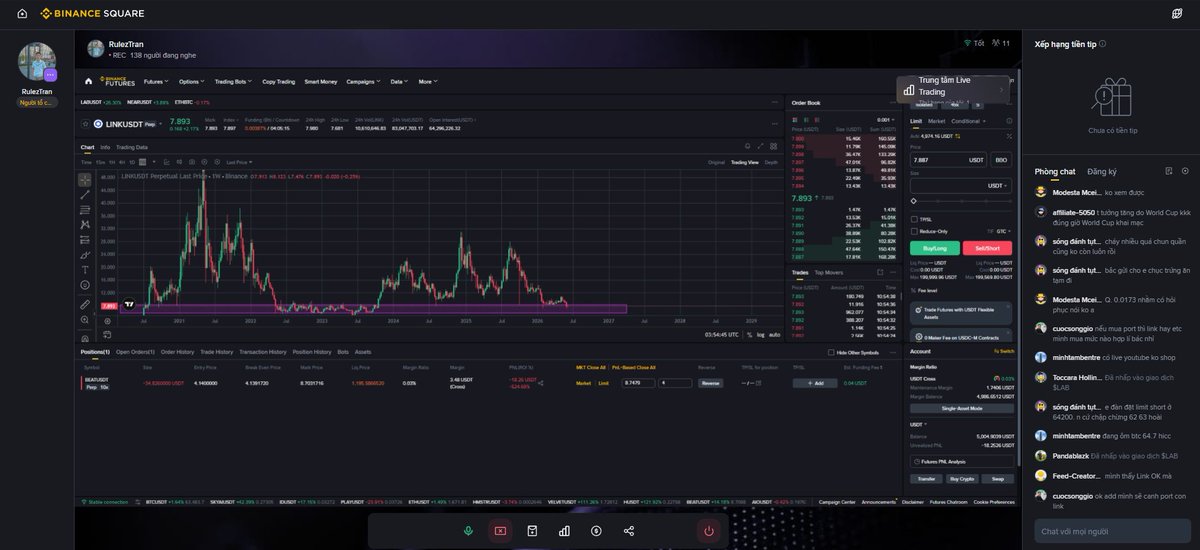The image size is (1200, 550).
Task: Click the Binance Futures home icon
Action: pos(89,81)
